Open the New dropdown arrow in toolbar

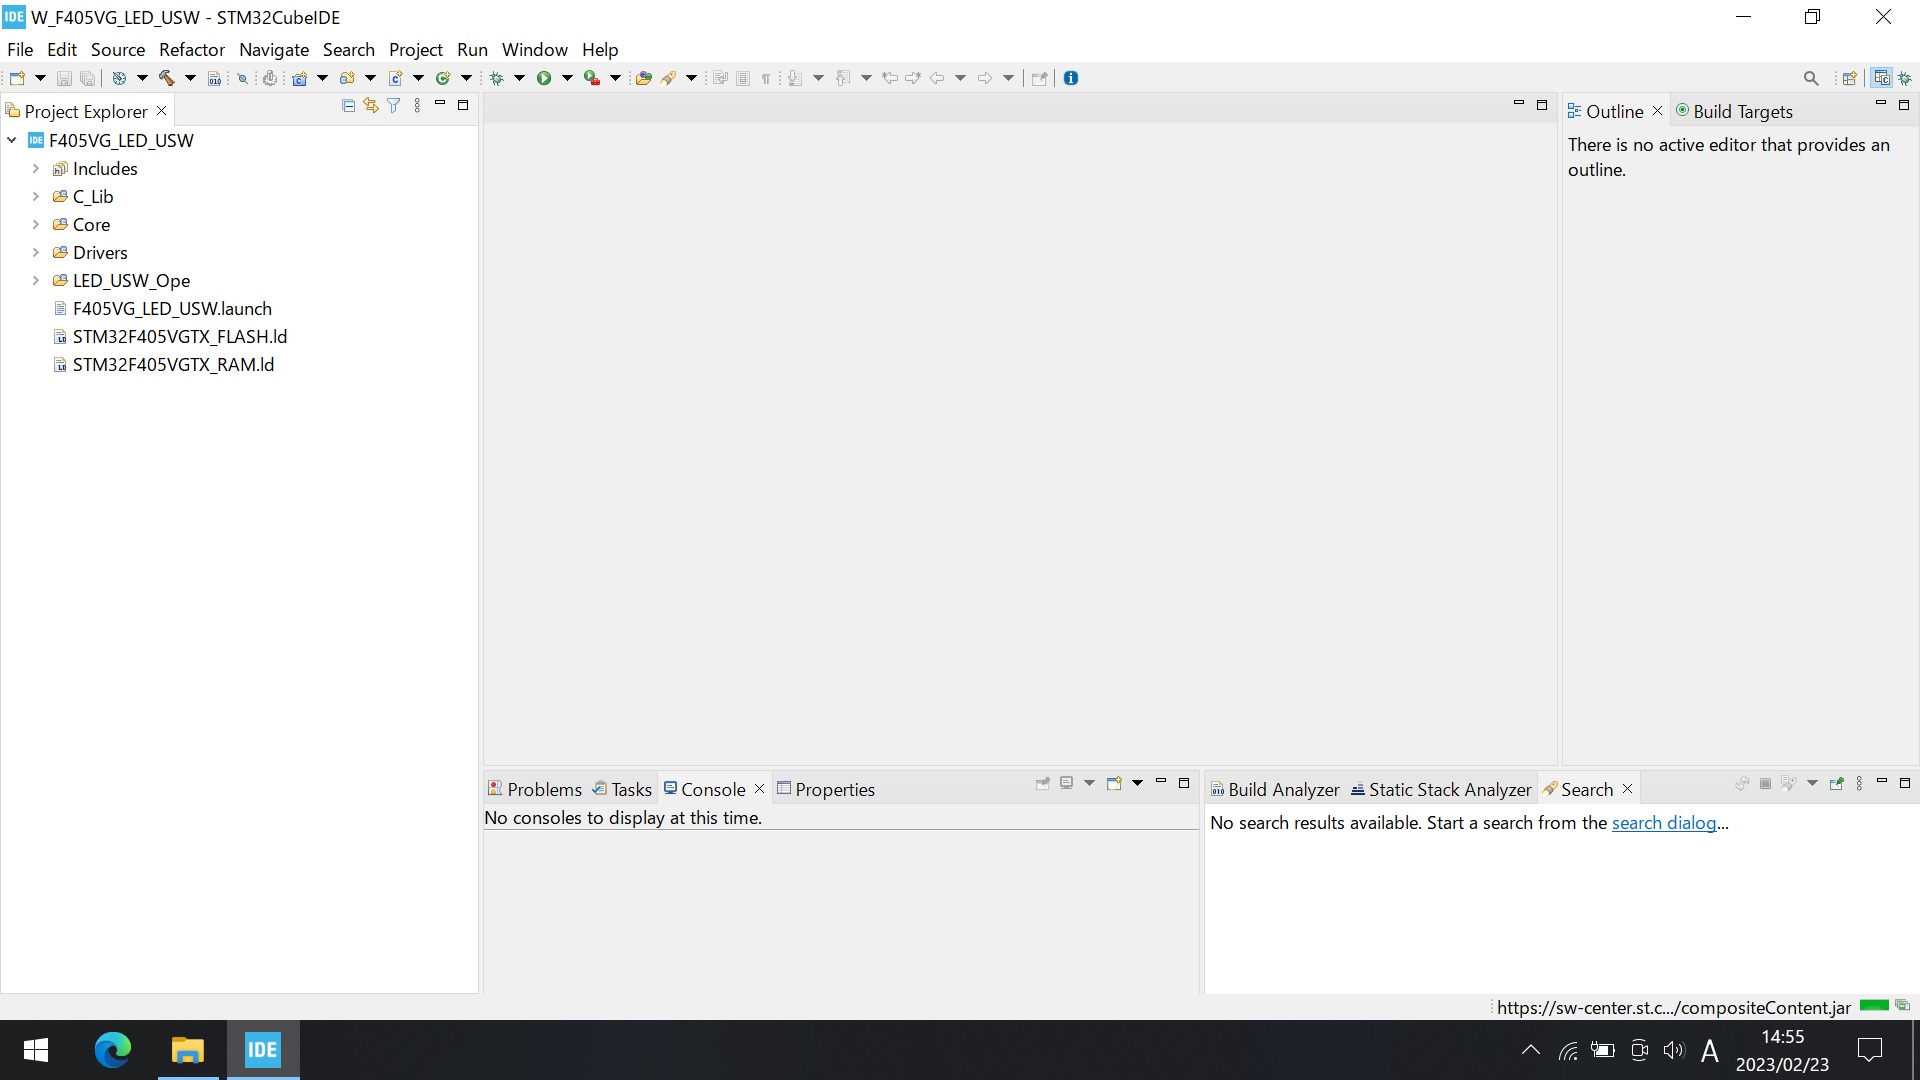click(40, 78)
